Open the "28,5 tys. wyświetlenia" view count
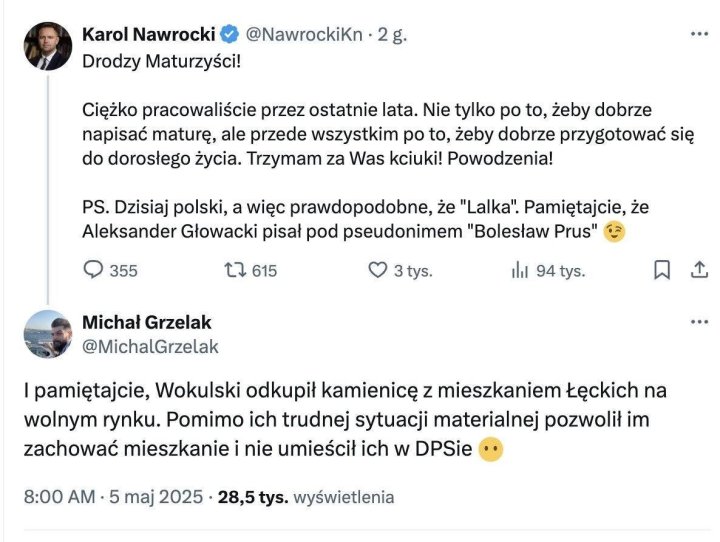This screenshot has height=542, width=720. click(x=306, y=497)
